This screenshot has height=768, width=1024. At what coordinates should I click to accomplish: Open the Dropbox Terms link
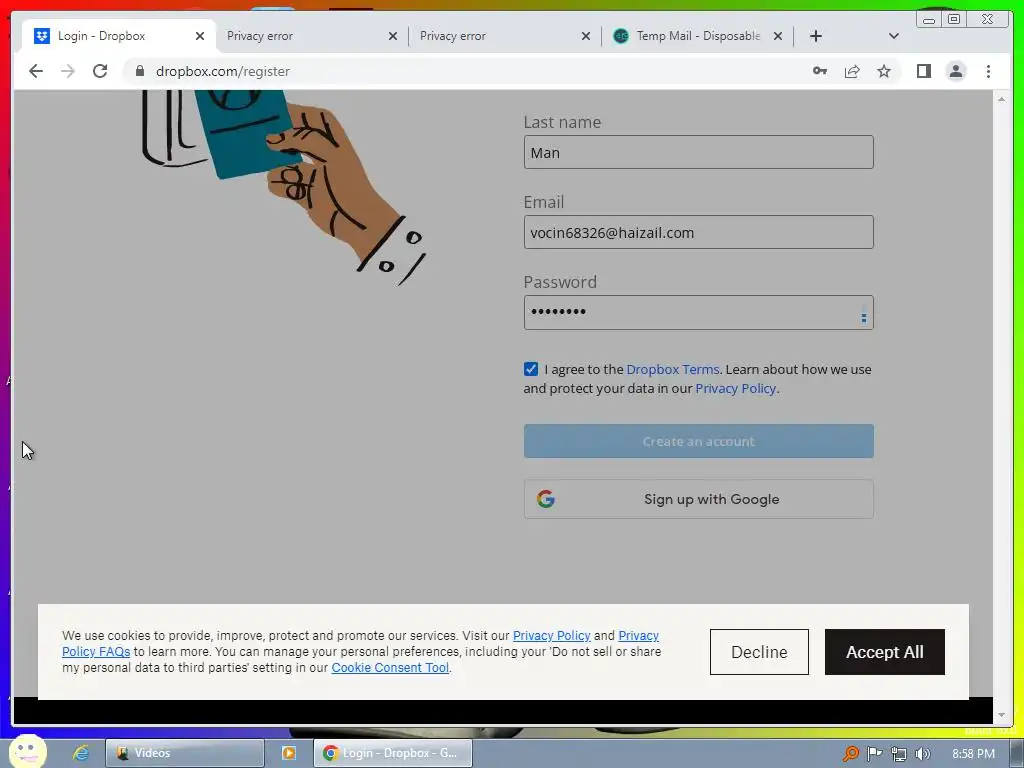pos(673,369)
